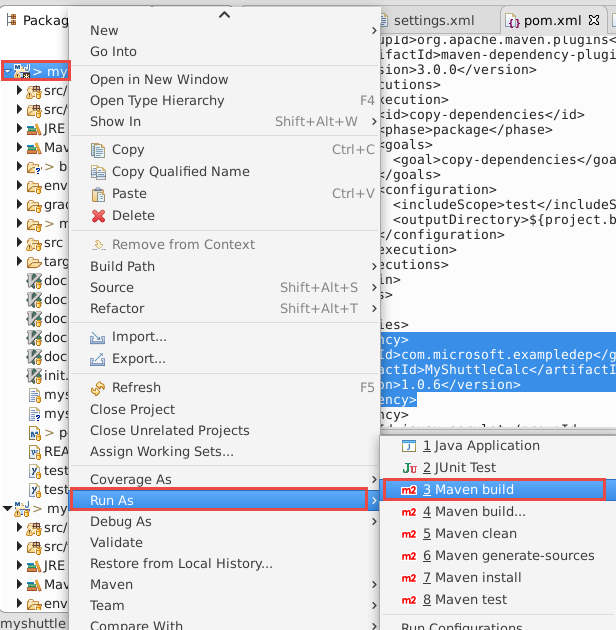Open the Coverage As submenu
616x630 pixels.
point(225,479)
